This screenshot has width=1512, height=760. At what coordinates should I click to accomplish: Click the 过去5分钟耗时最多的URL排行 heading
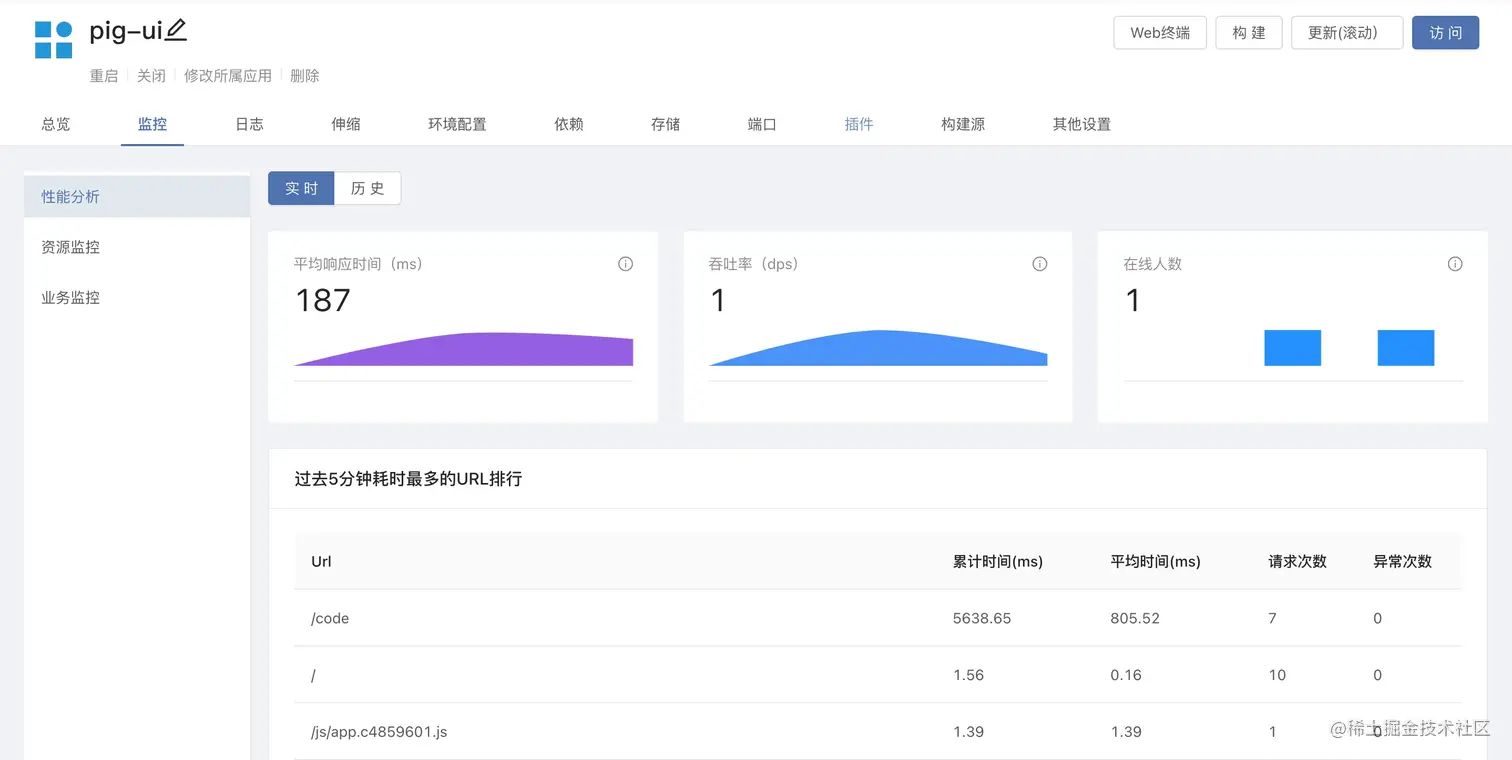coord(408,479)
